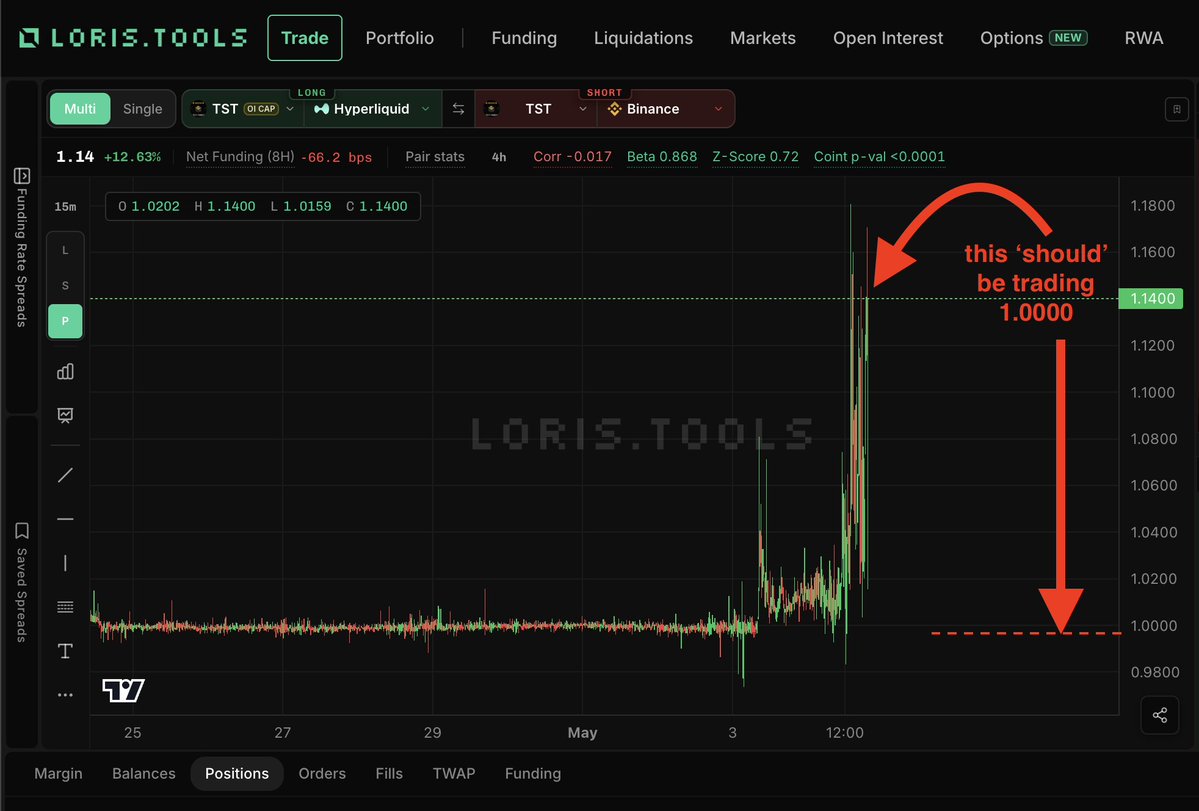
Task: Open the Saved Spreads side panel
Action: click(x=21, y=582)
